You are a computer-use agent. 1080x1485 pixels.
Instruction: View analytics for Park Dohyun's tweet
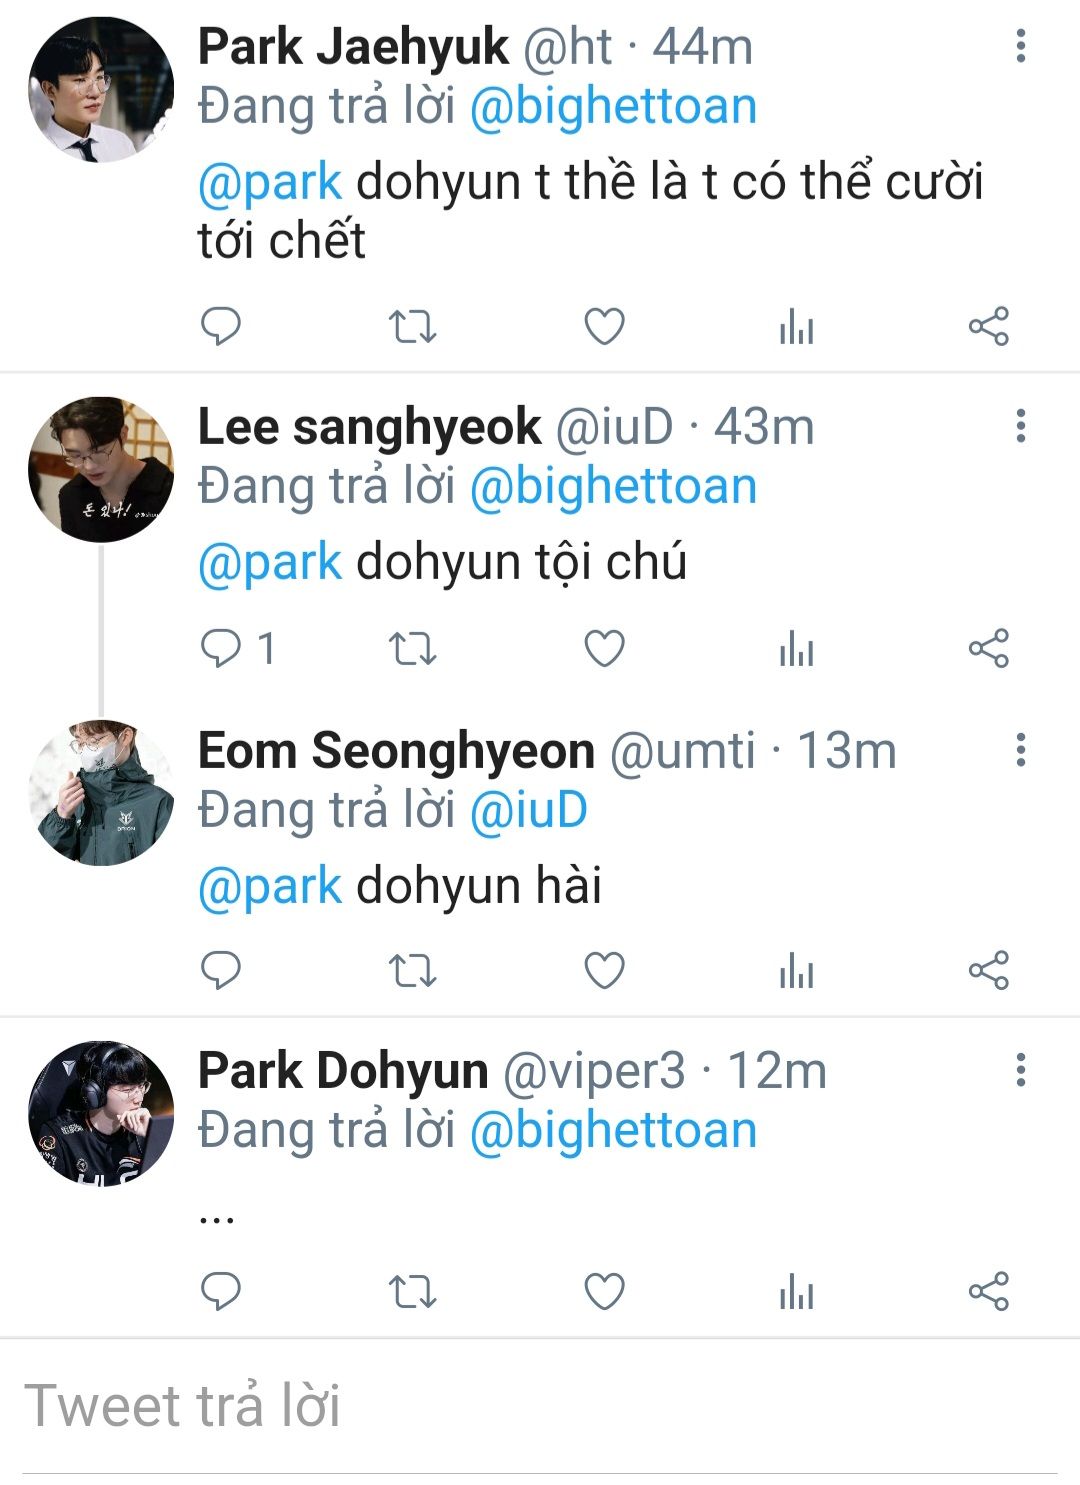click(796, 1291)
